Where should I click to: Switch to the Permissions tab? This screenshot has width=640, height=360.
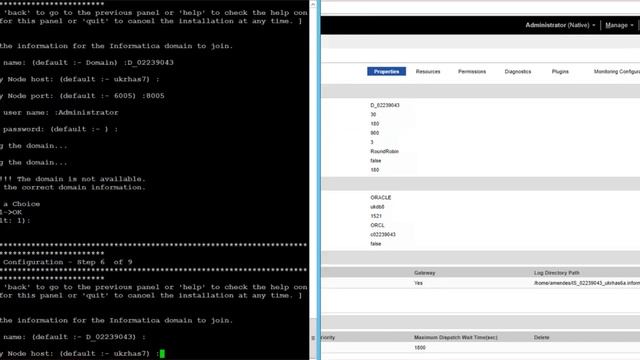tap(472, 71)
